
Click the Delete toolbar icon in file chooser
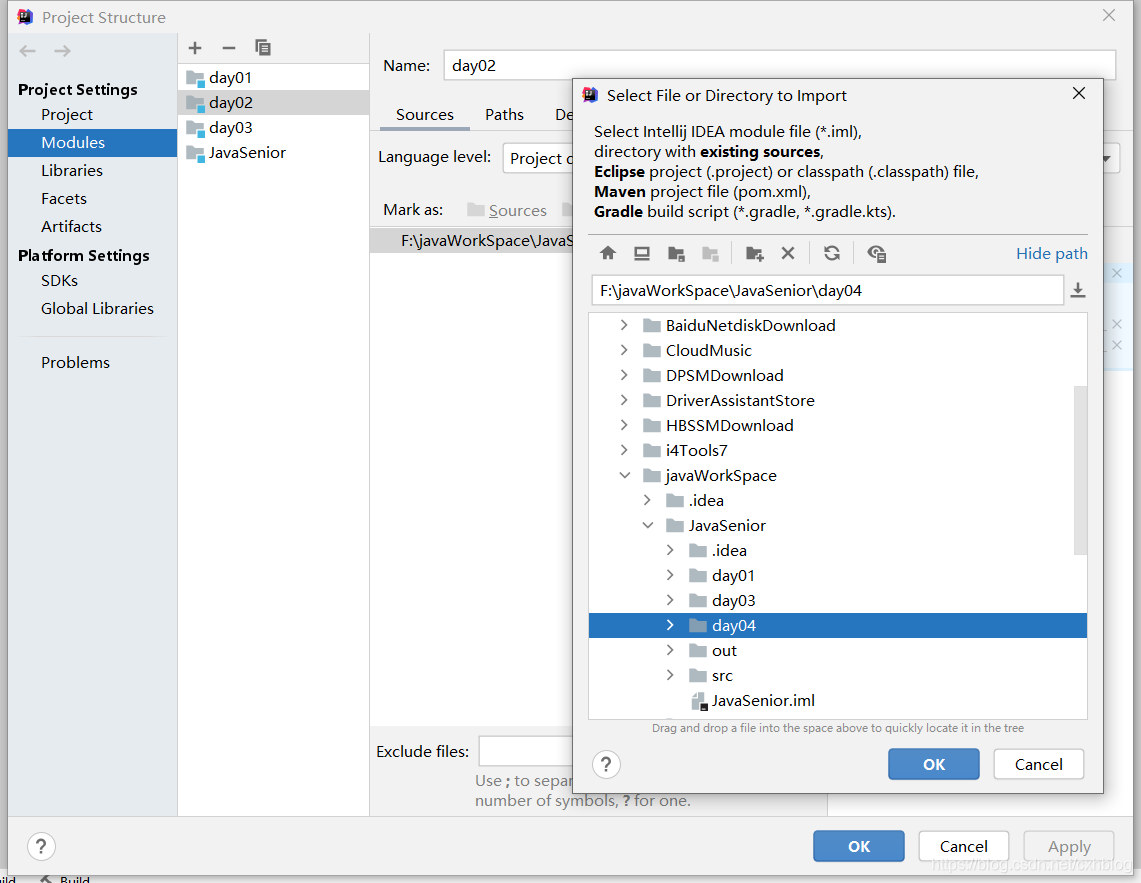pyautogui.click(x=788, y=253)
